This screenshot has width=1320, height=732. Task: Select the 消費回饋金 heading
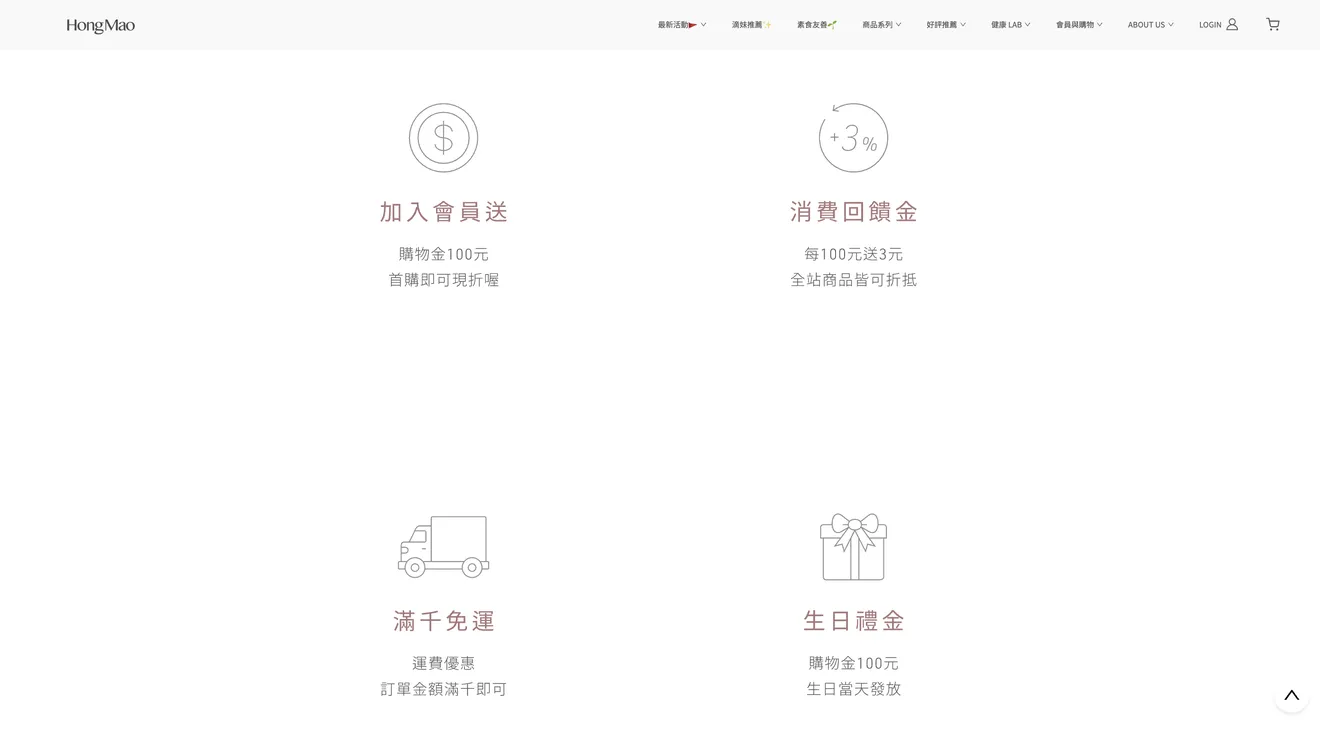tap(853, 212)
